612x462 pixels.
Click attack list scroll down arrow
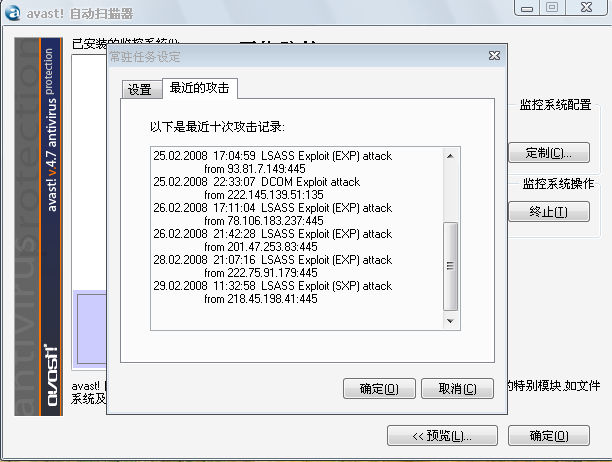click(x=450, y=321)
